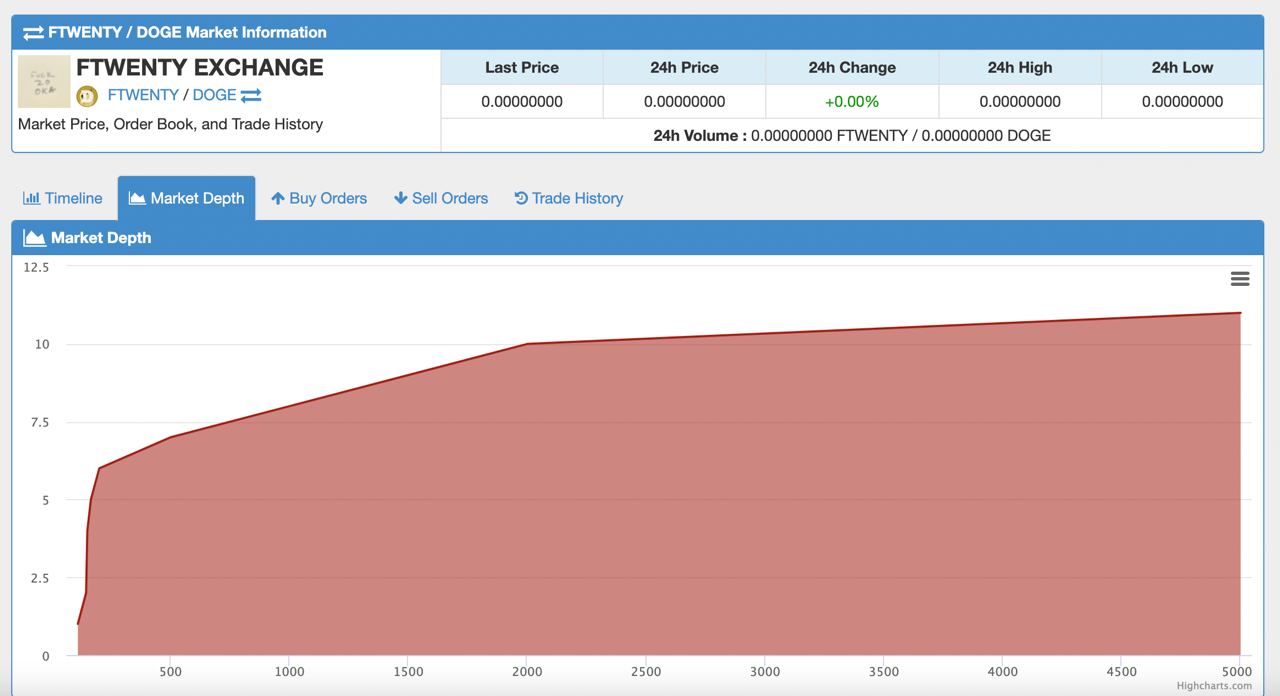Click the exchange arrows icon in Market Information header

33,33
